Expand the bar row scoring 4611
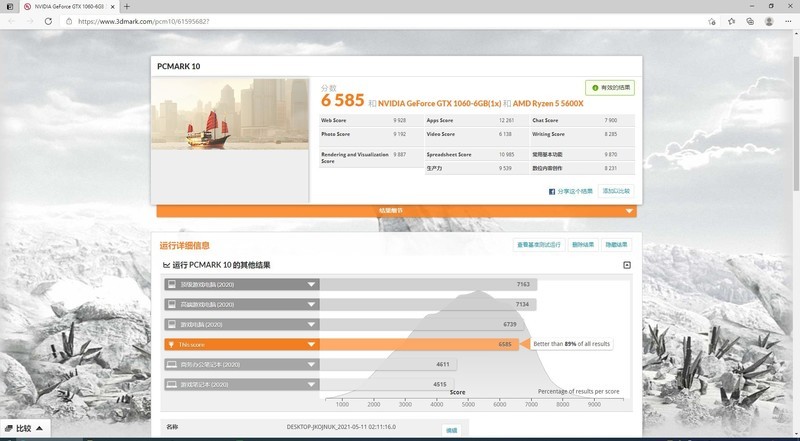The height and width of the screenshot is (441, 800). [311, 364]
